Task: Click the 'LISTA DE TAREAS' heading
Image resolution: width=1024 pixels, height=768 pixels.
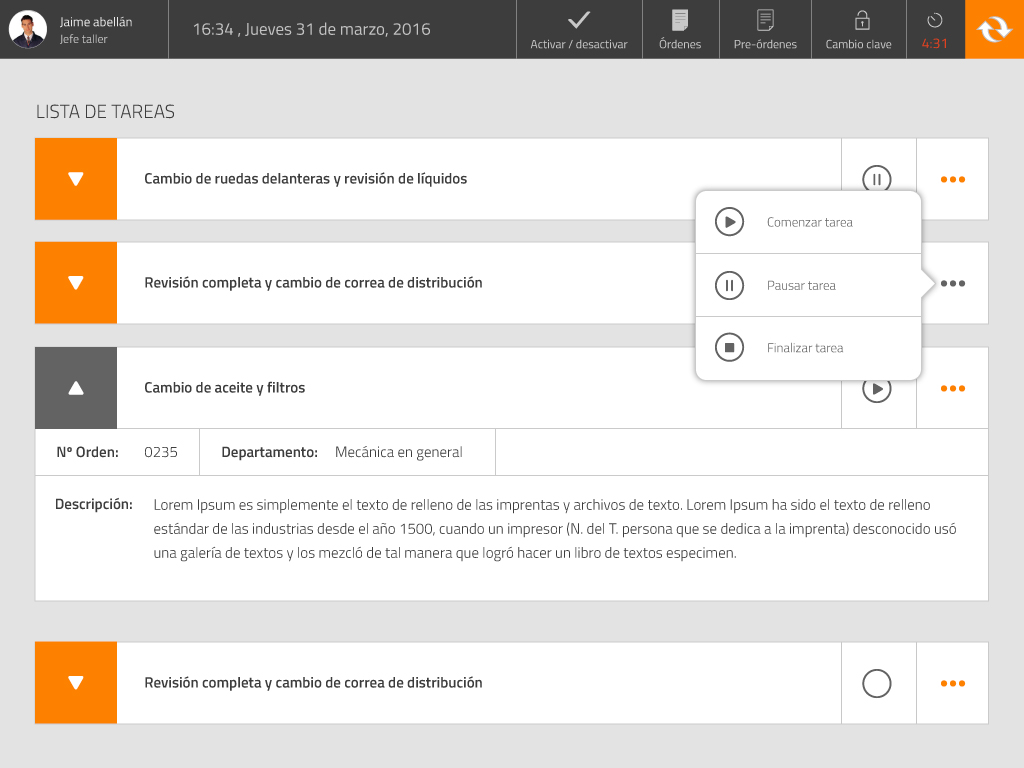Action: click(105, 112)
